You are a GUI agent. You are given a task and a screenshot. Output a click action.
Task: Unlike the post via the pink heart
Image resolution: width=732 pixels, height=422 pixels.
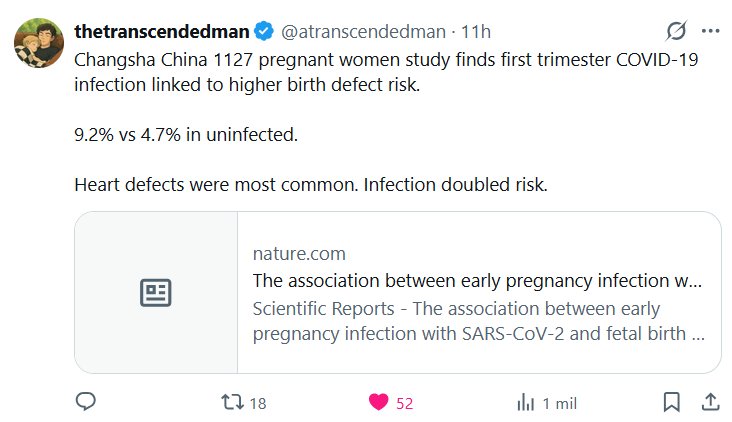tap(378, 402)
